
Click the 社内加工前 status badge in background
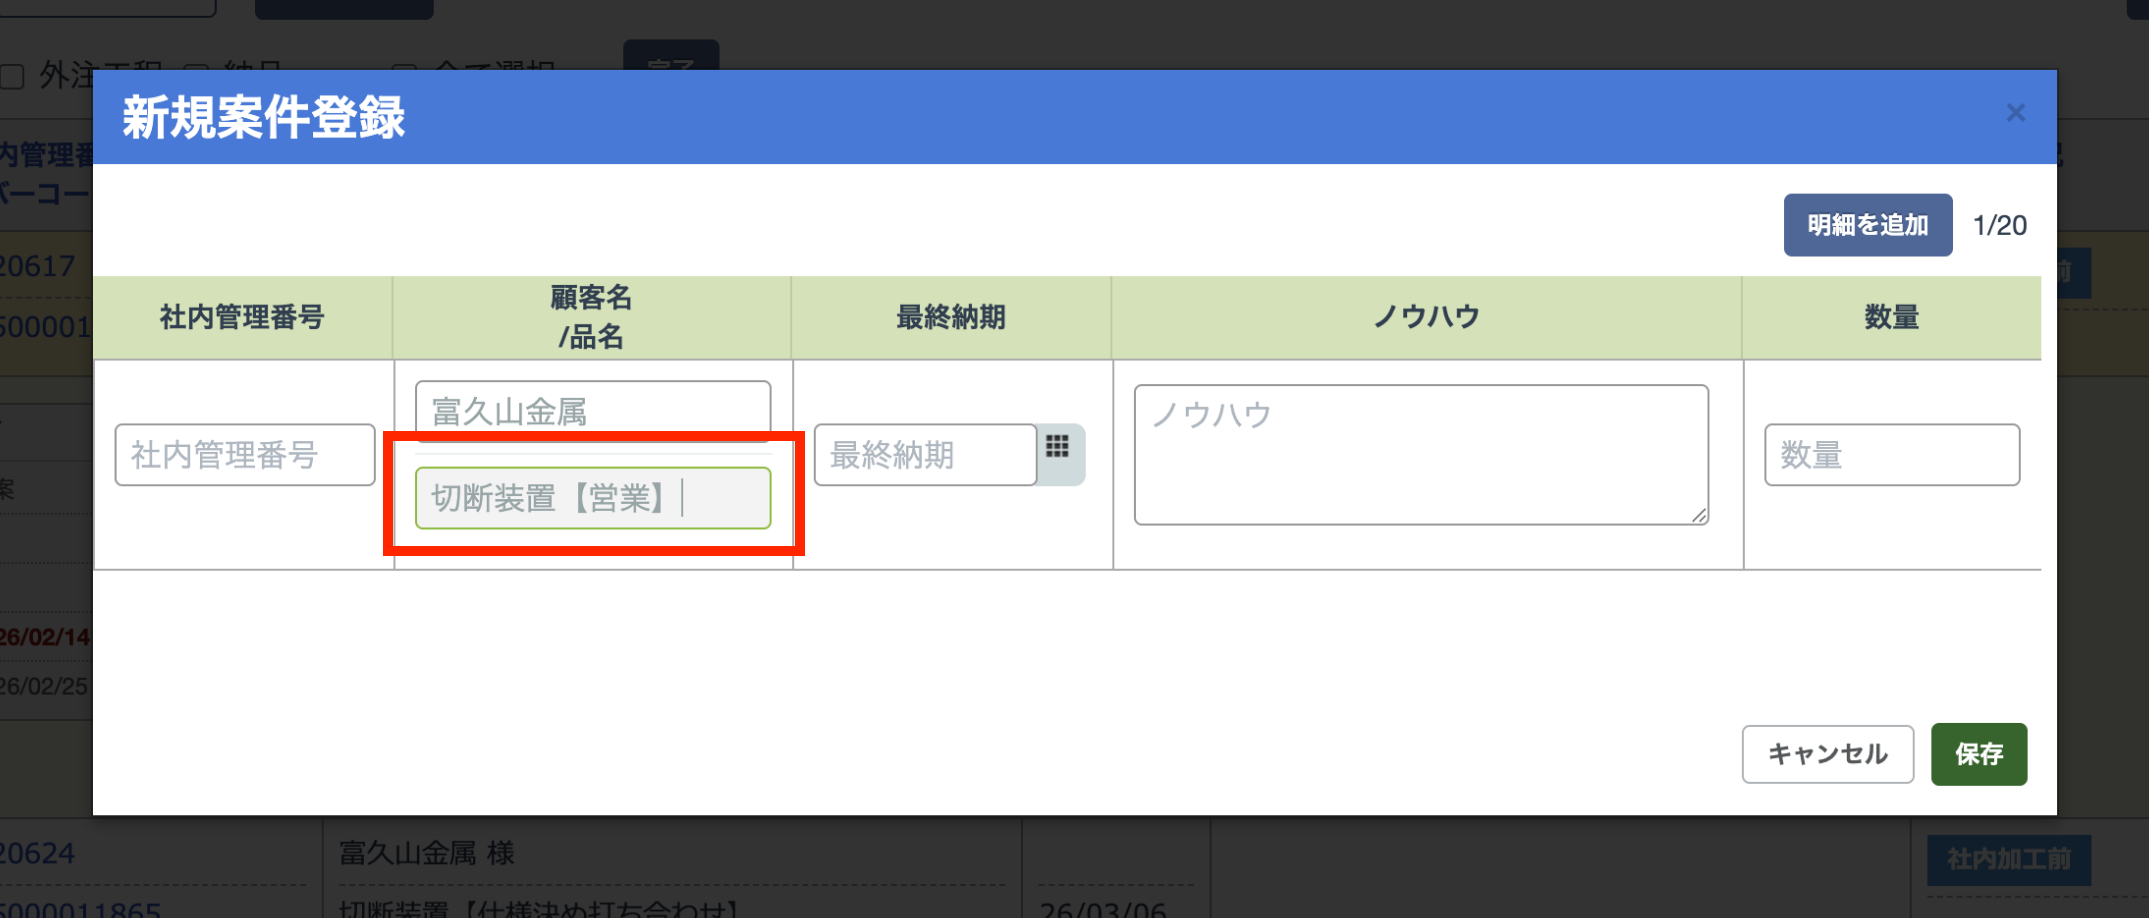pos(2008,859)
